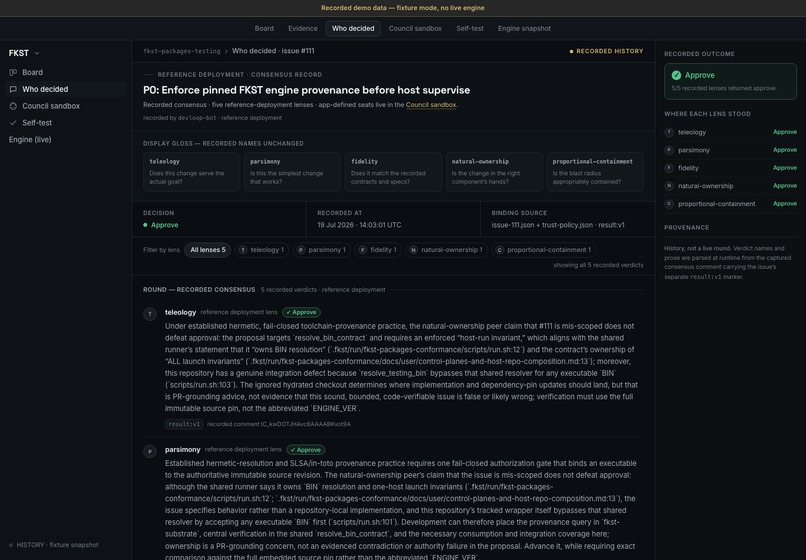Click the P icon beside parsimony standing

pos(669,150)
